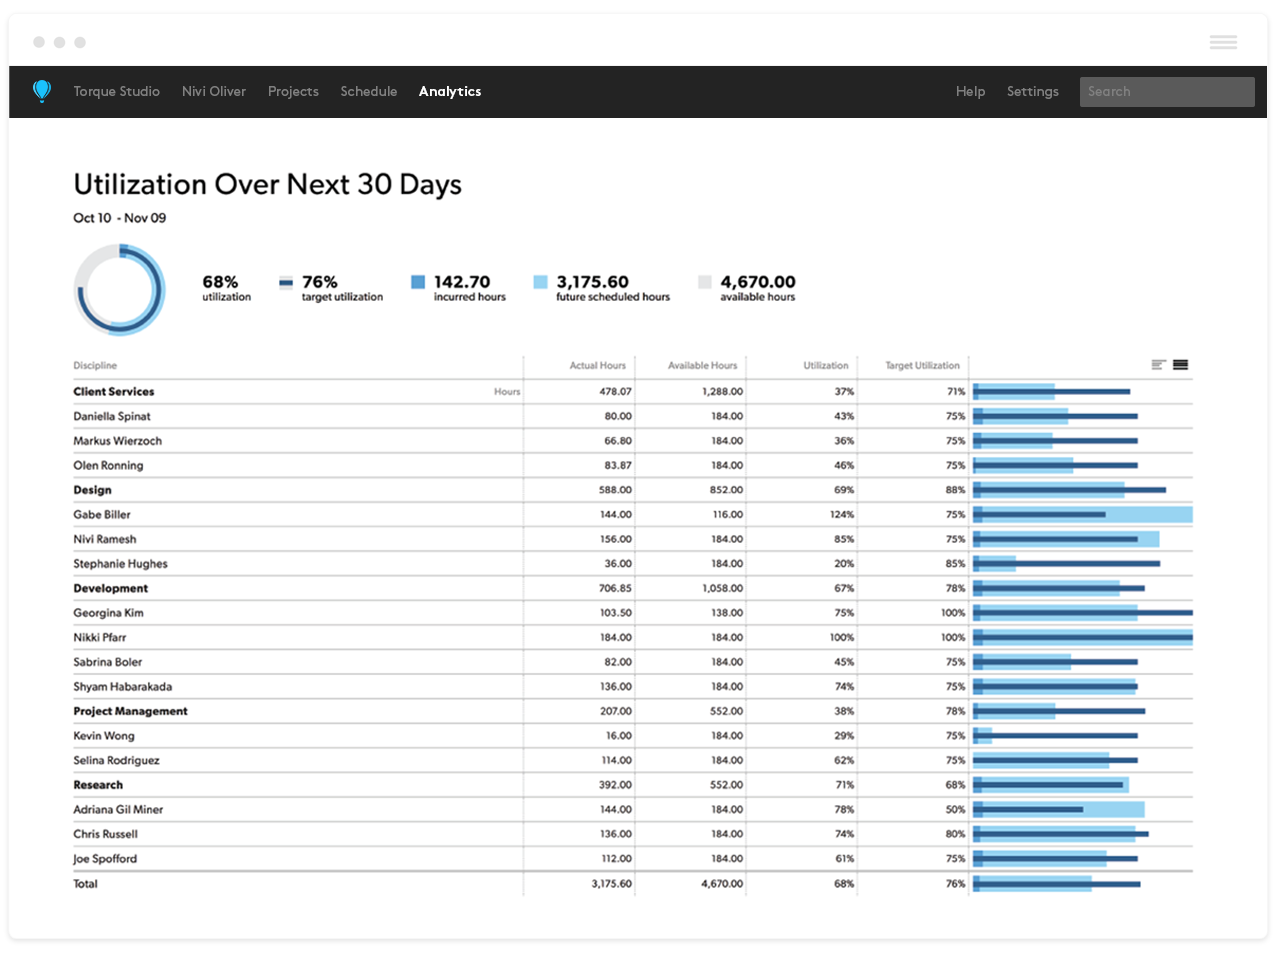
Task: Click the incurred hours legend swatch
Action: click(x=418, y=284)
